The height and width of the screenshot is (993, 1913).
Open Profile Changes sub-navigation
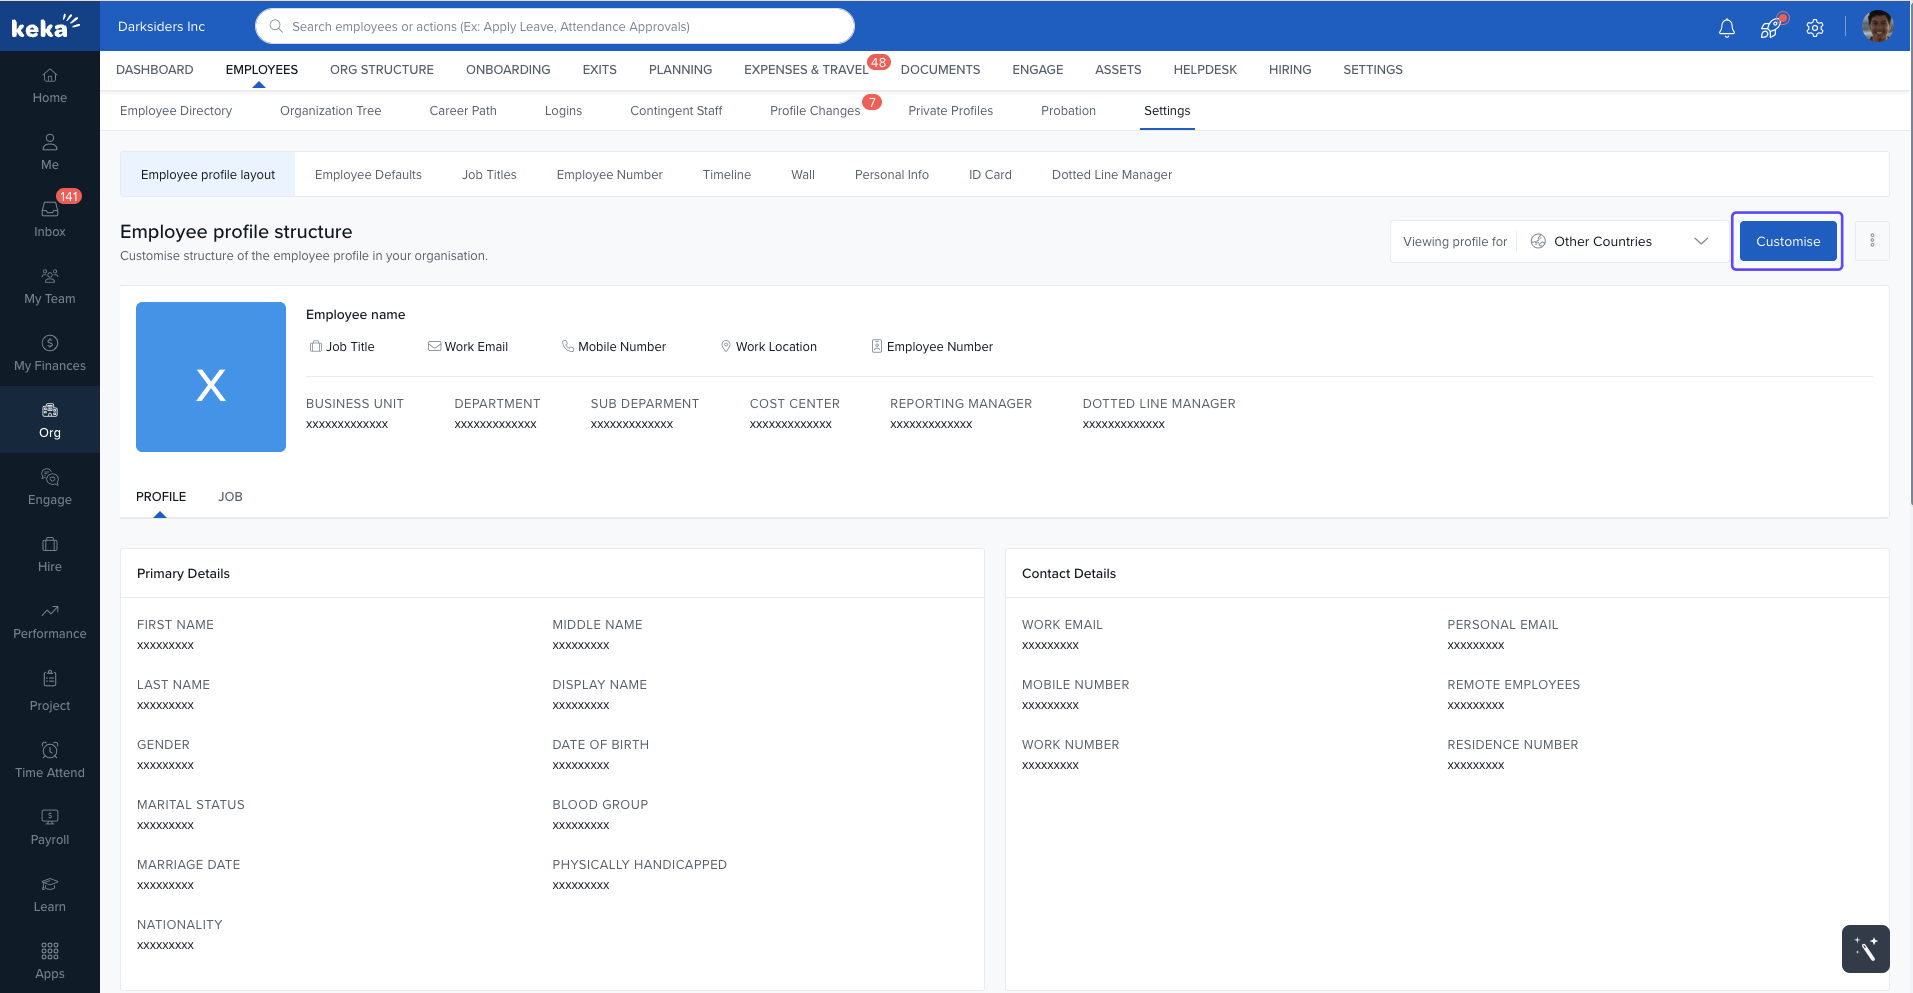(814, 111)
